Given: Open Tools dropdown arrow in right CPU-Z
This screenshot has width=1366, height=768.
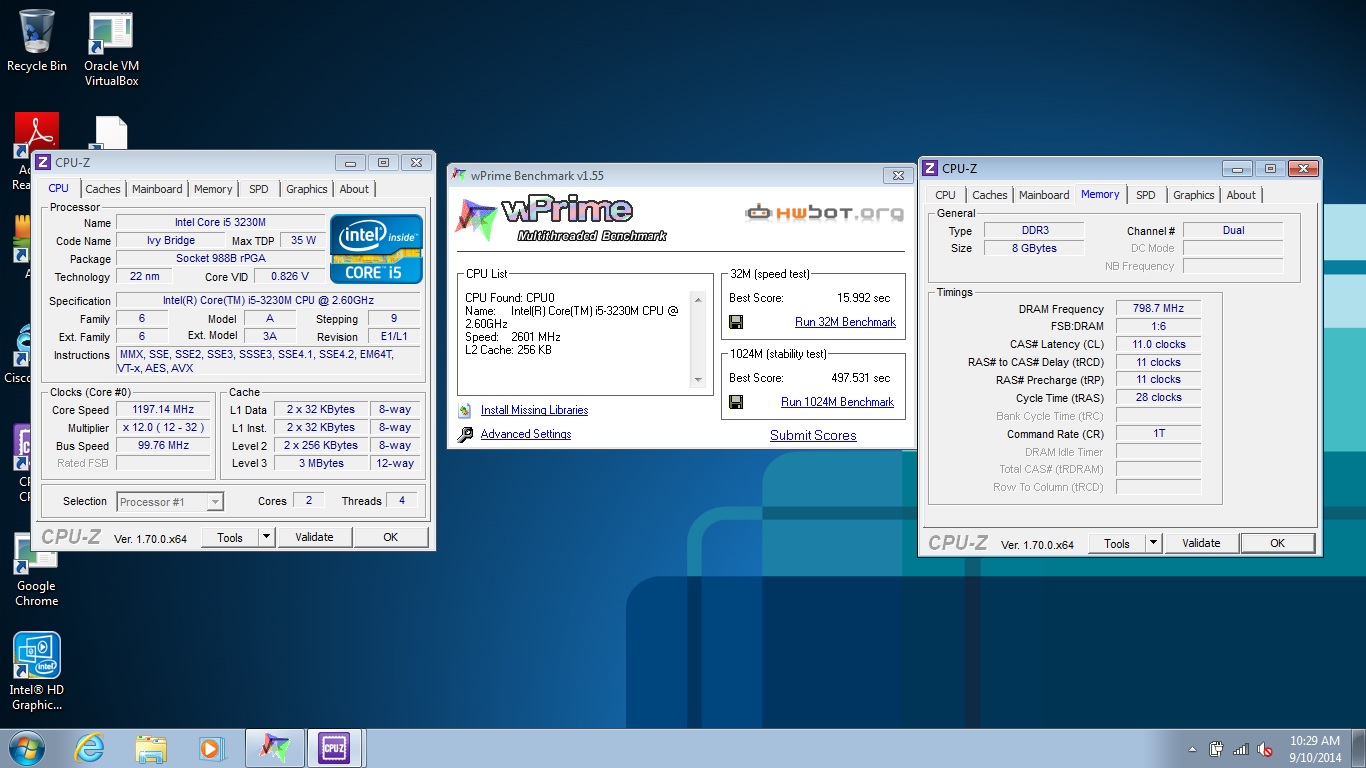Looking at the screenshot, I should pos(1153,543).
